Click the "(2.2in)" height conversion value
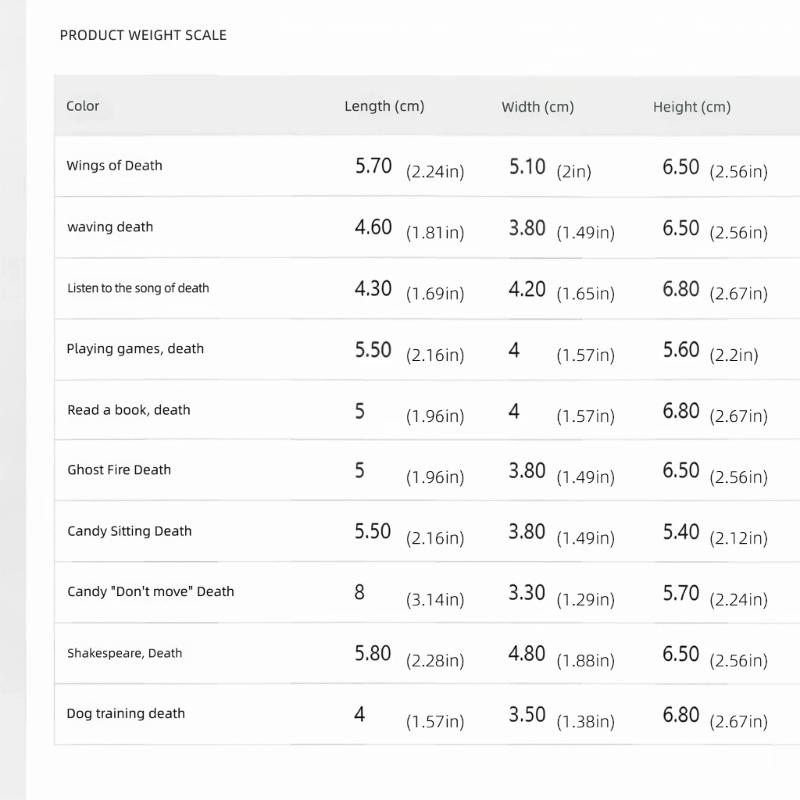Image resolution: width=800 pixels, height=800 pixels. tap(734, 355)
